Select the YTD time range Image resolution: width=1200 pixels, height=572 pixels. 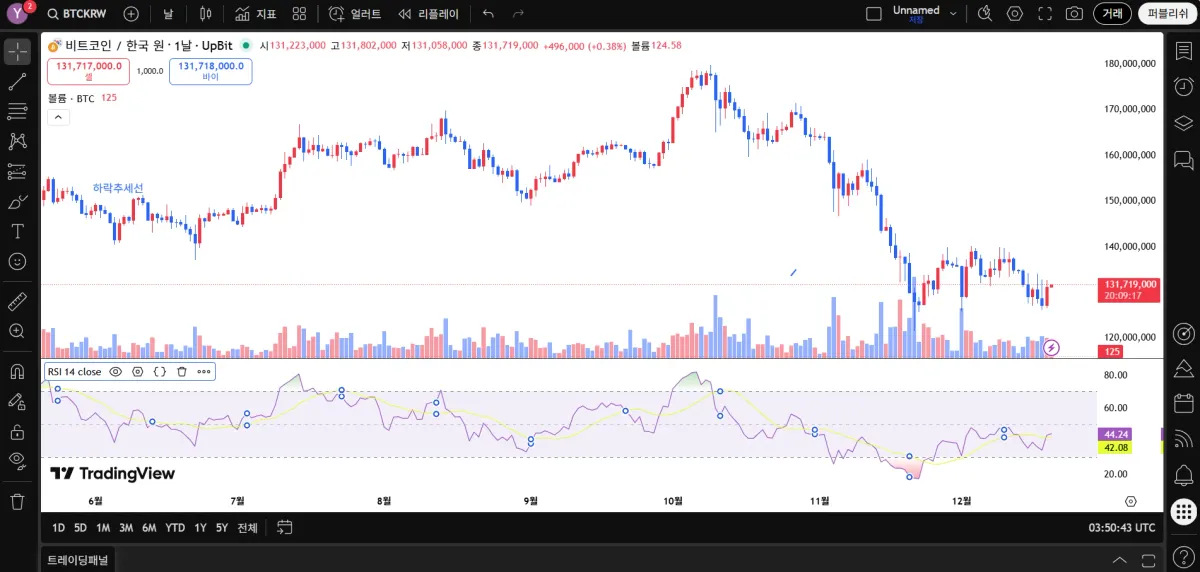[x=175, y=527]
